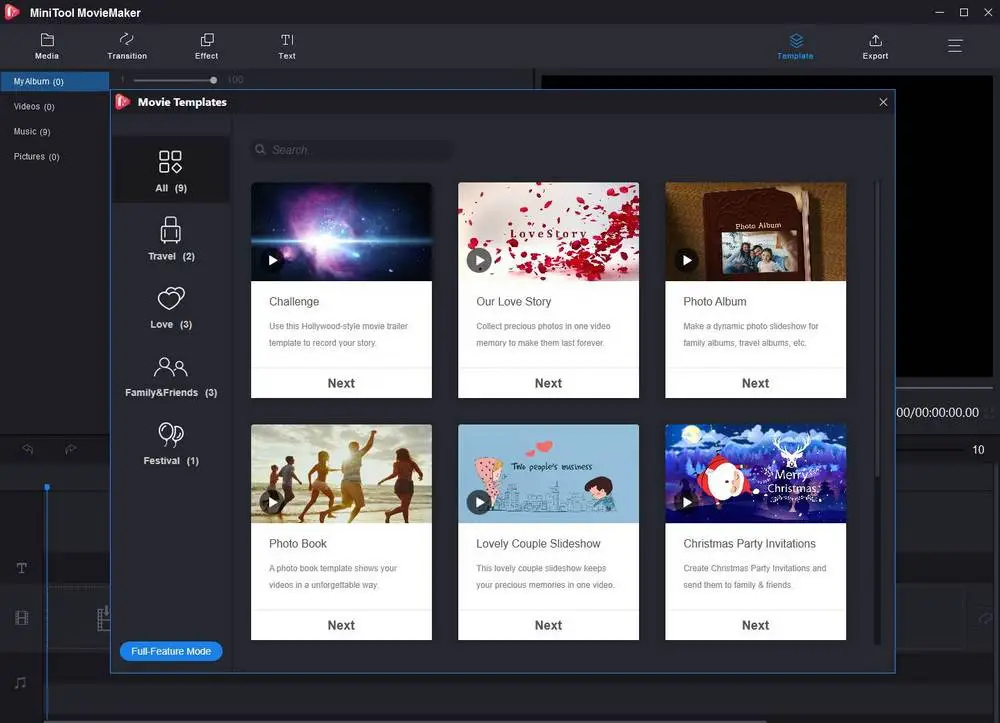This screenshot has width=1000, height=723.
Task: Play the Challenge template preview
Action: point(272,260)
